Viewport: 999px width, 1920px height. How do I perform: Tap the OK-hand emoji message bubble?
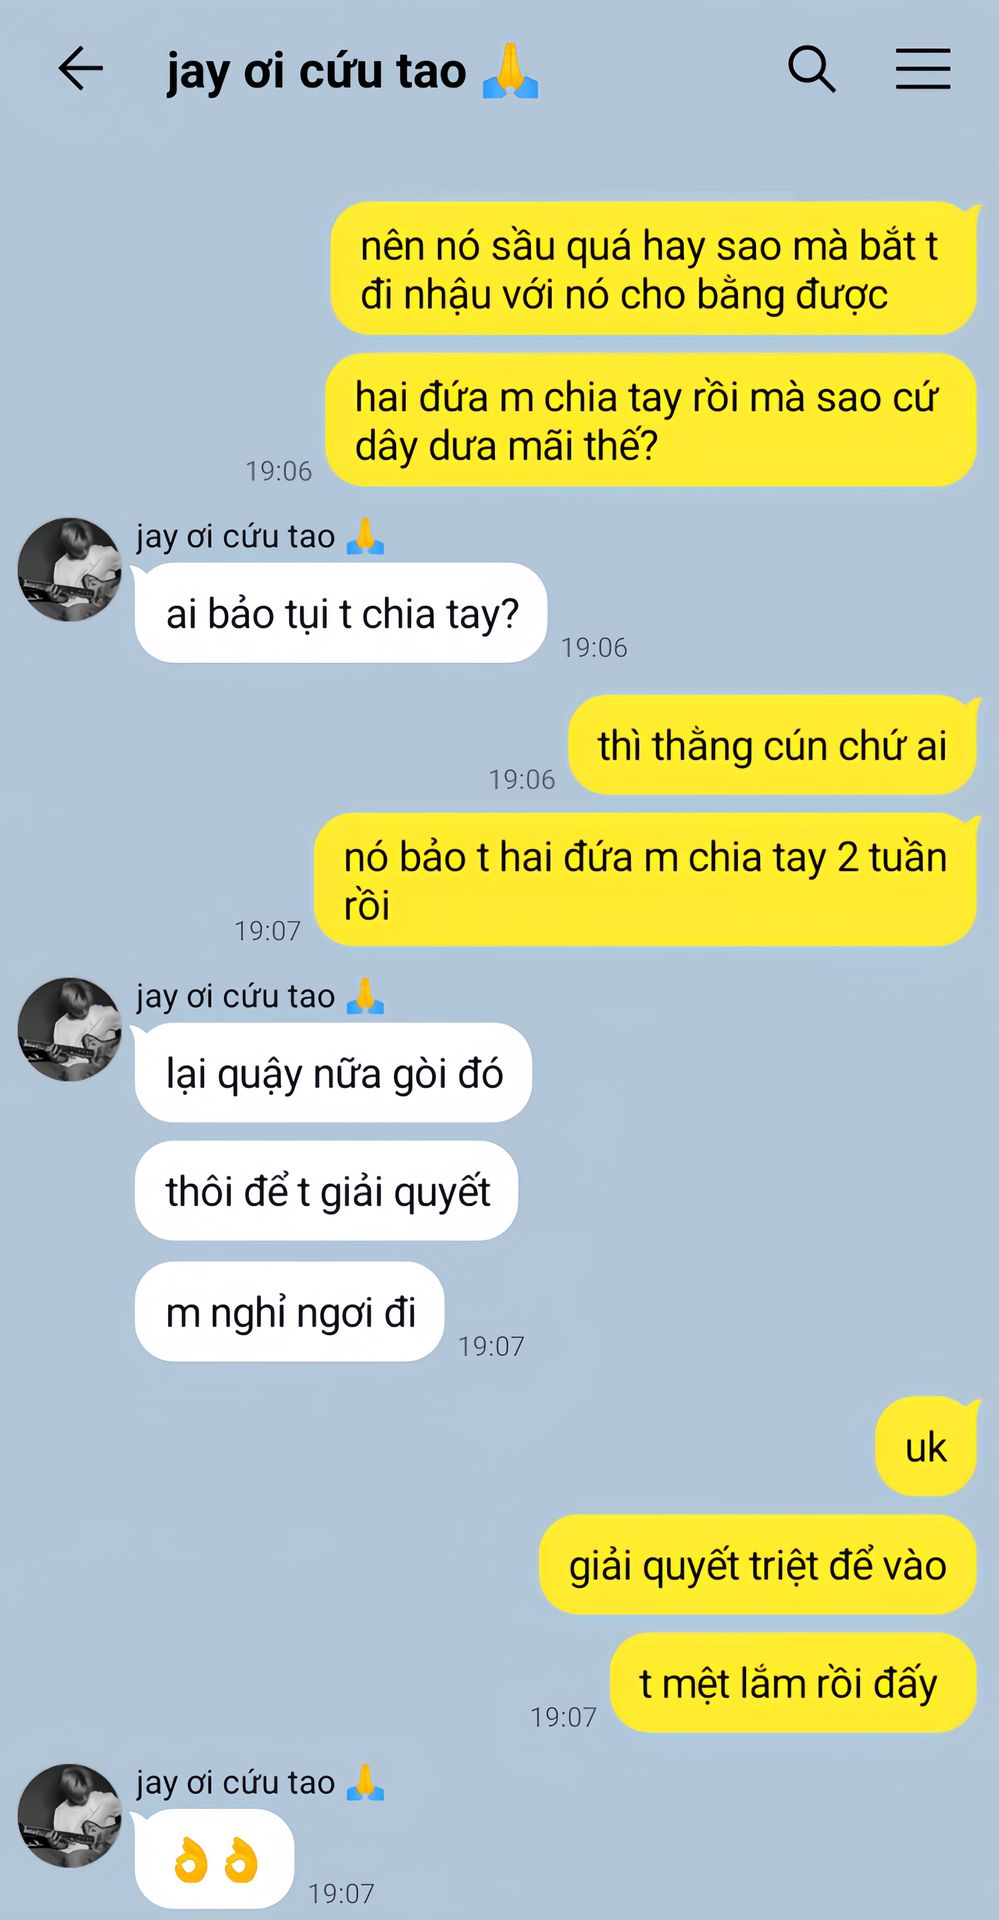[214, 1859]
